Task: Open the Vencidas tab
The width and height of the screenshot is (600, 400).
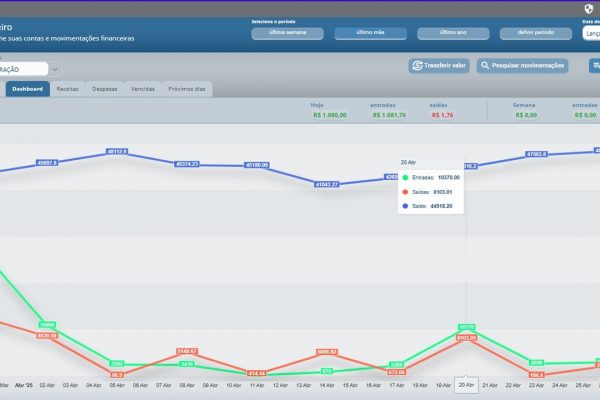Action: click(x=143, y=89)
